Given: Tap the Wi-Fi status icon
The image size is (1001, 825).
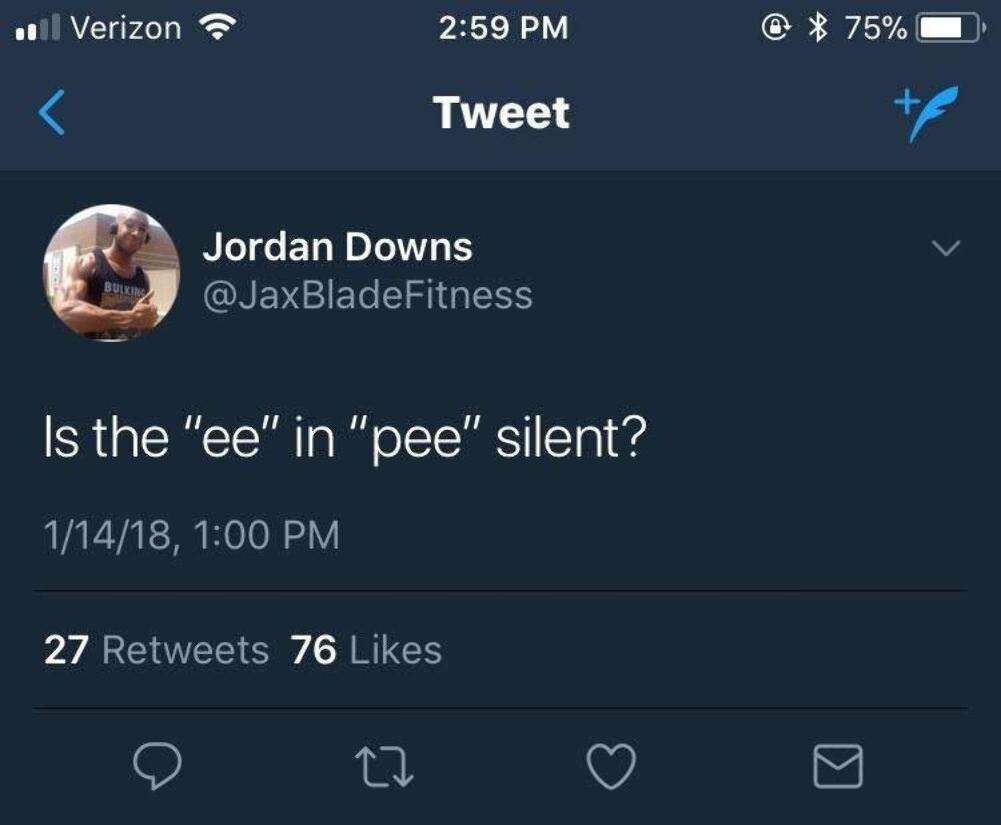Looking at the screenshot, I should click(213, 28).
